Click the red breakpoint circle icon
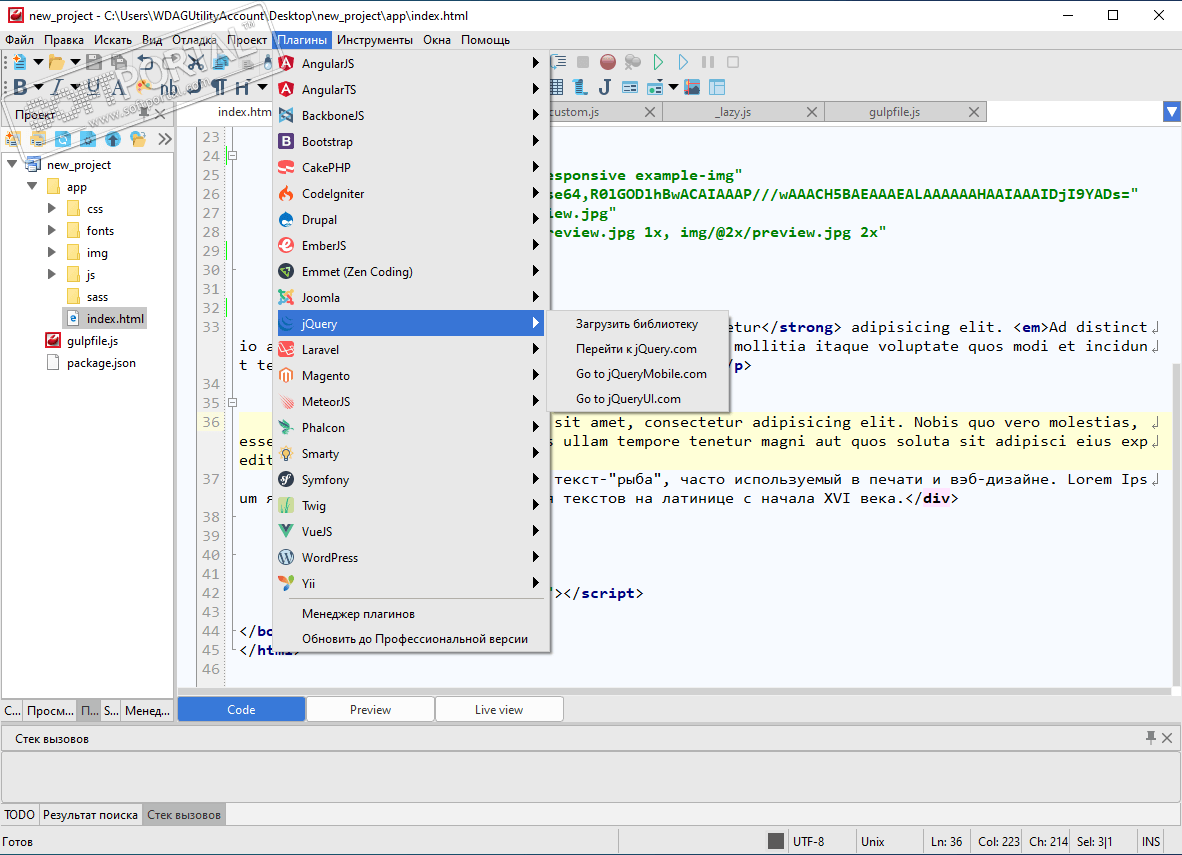Screen dimensions: 1182x855 (x=607, y=63)
